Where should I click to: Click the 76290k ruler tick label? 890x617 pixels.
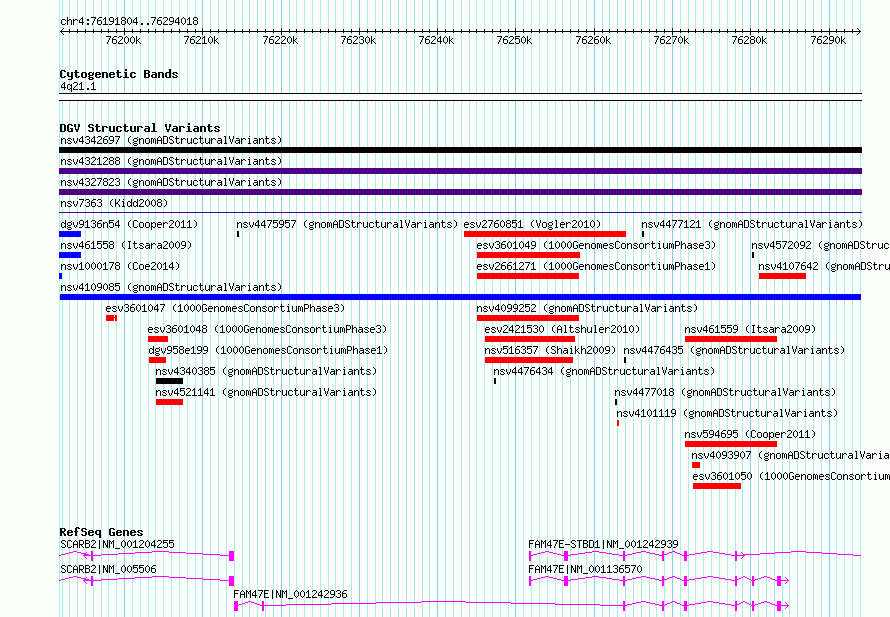[828, 40]
